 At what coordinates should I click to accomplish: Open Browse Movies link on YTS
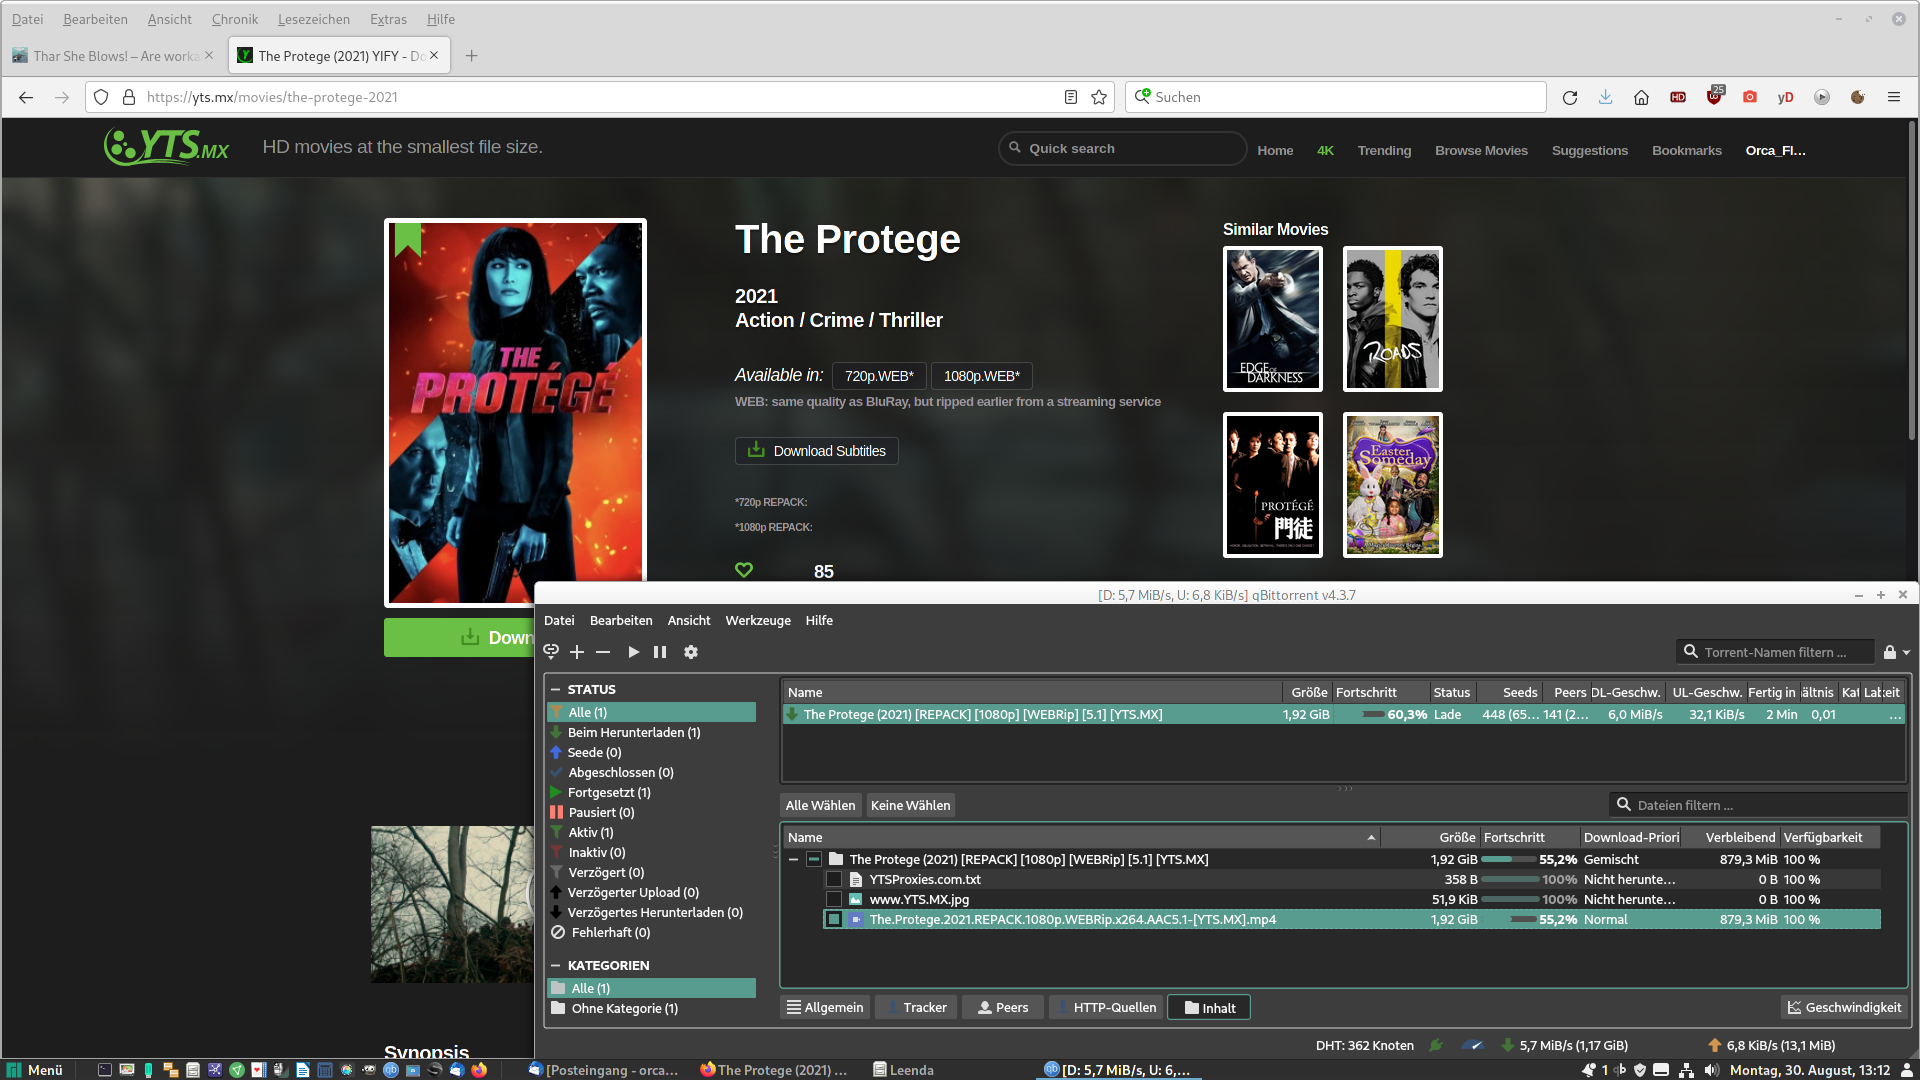point(1481,150)
